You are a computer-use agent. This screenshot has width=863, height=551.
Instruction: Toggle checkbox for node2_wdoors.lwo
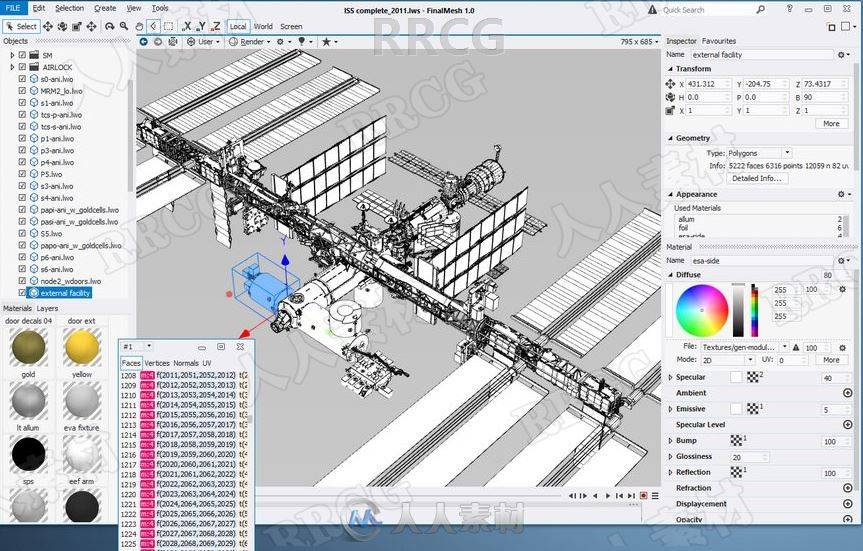[23, 281]
